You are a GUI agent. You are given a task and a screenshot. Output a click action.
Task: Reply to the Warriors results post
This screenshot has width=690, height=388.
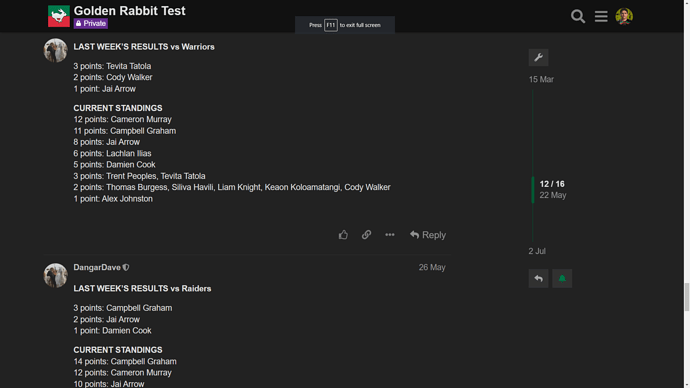428,235
